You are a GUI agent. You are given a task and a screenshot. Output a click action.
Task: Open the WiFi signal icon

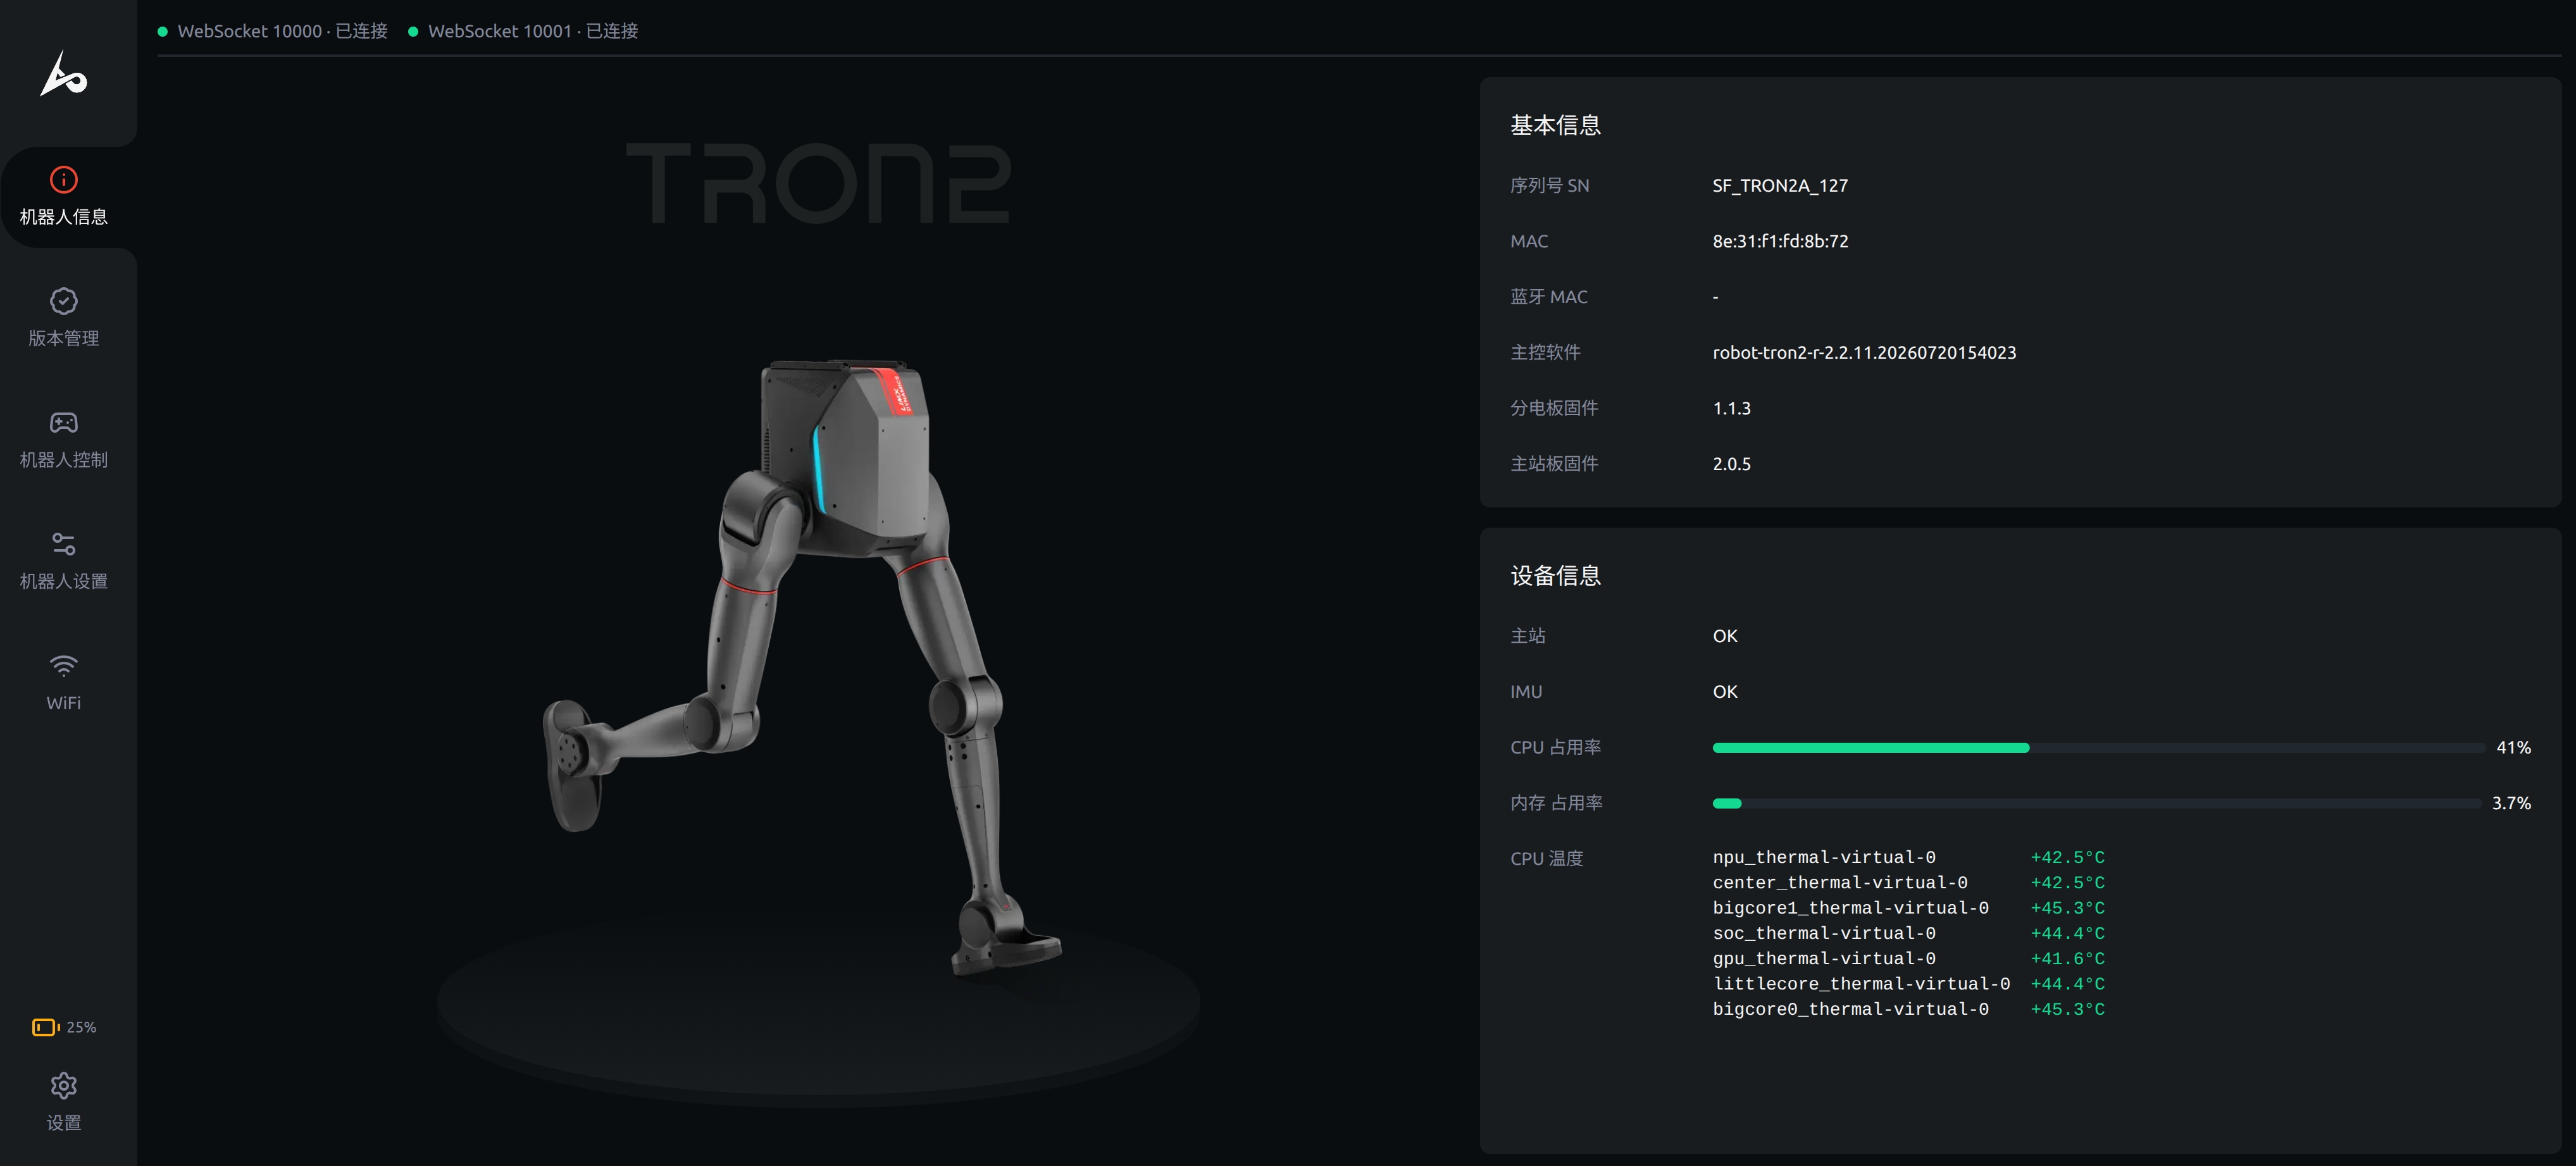coord(64,666)
